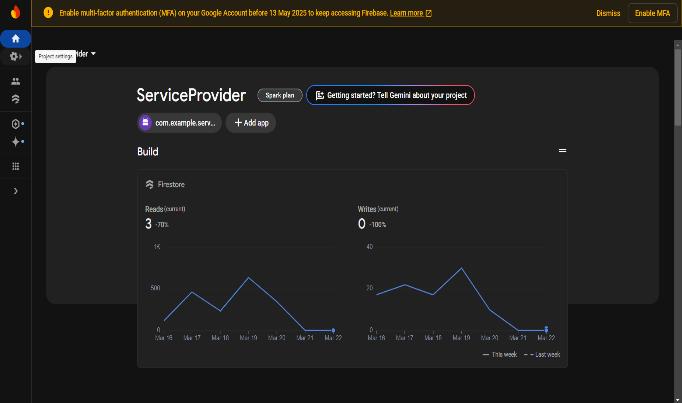Dismiss the MFA warning banner
Screen dimensions: 682x403
point(608,13)
